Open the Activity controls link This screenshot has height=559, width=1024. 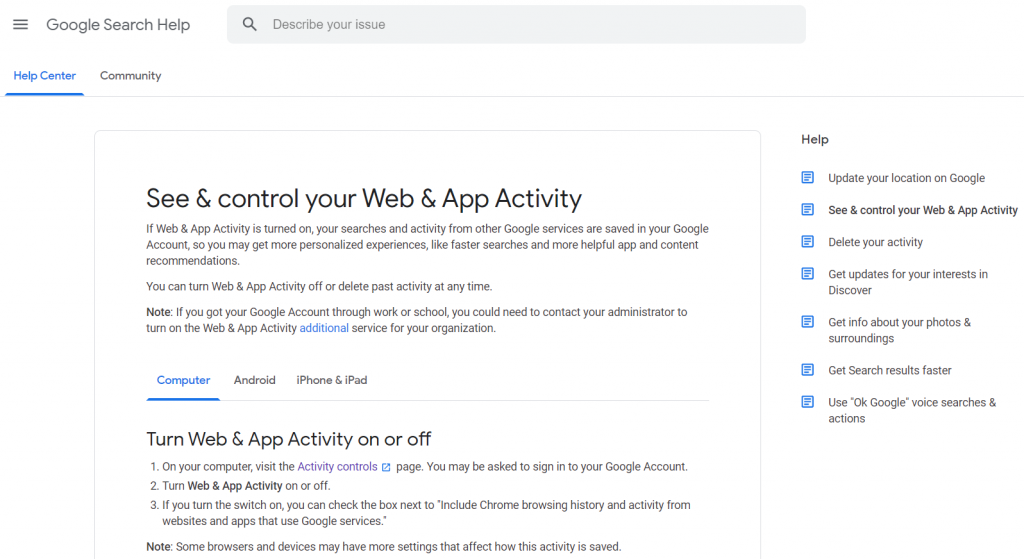pyautogui.click(x=338, y=467)
